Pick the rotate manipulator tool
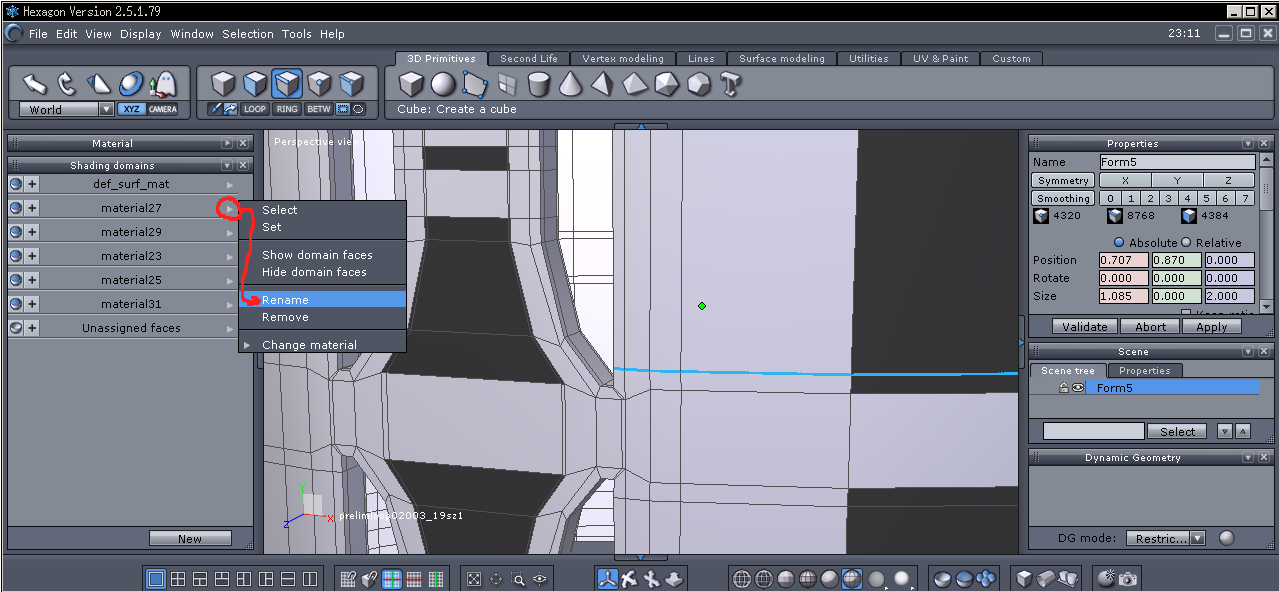The height and width of the screenshot is (592, 1279). click(x=67, y=83)
